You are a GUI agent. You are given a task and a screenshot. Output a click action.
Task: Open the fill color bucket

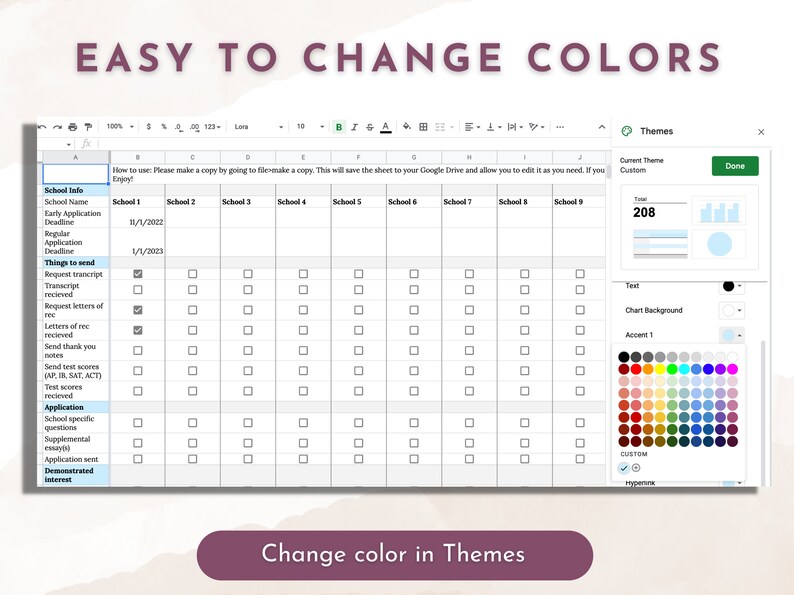click(407, 127)
